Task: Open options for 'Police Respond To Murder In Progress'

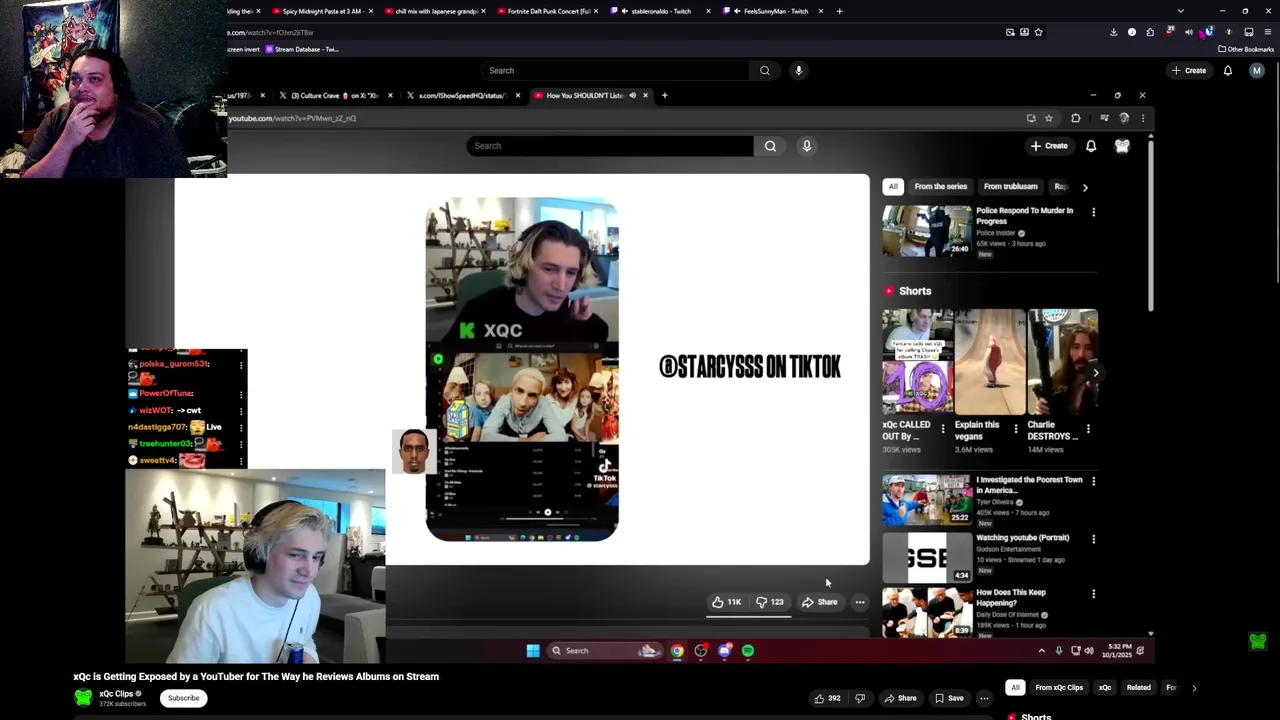Action: (x=1093, y=212)
